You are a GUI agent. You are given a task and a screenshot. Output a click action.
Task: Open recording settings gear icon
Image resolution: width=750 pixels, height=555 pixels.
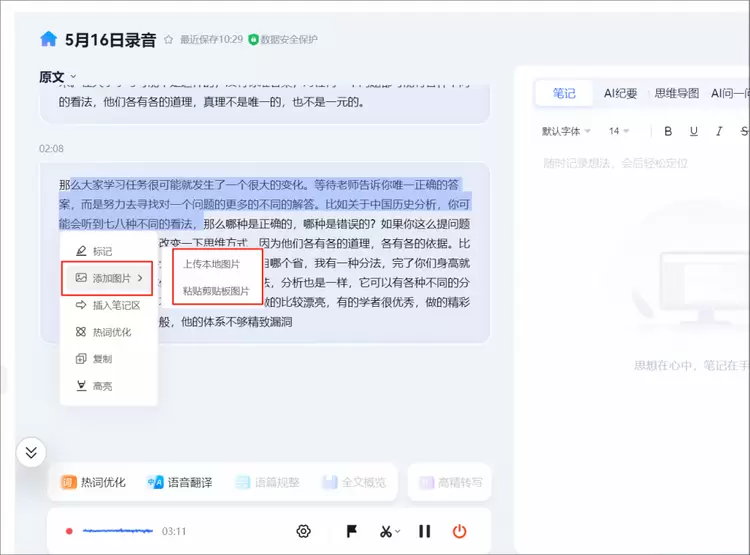click(x=304, y=531)
